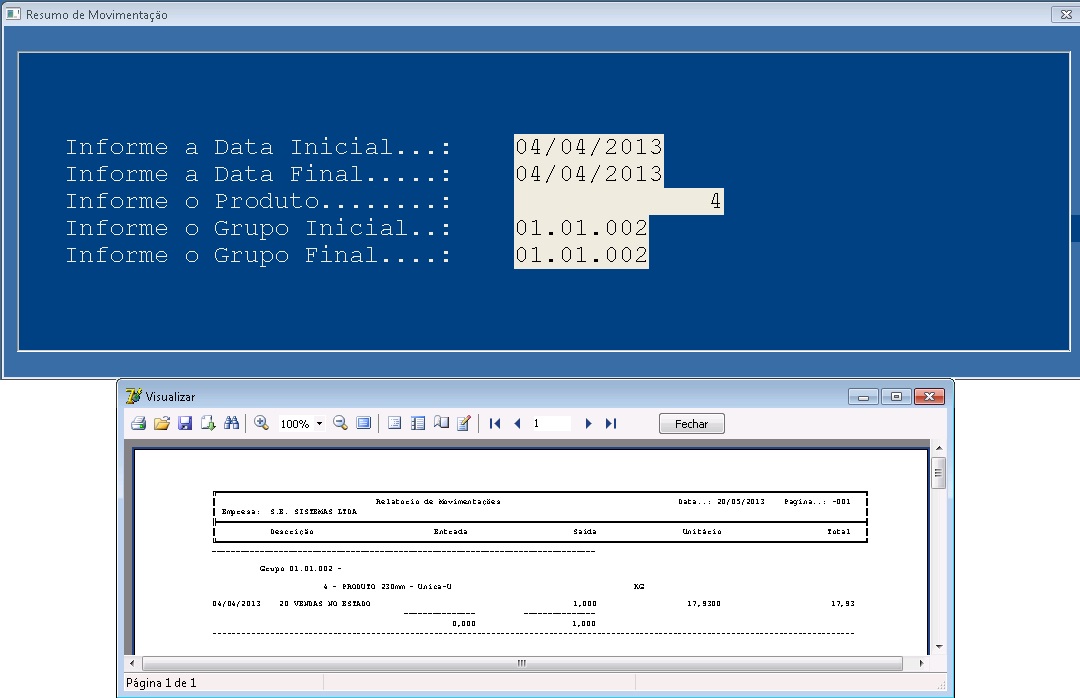
Task: Expand the 100% zoom level dropdown
Action: pos(319,424)
